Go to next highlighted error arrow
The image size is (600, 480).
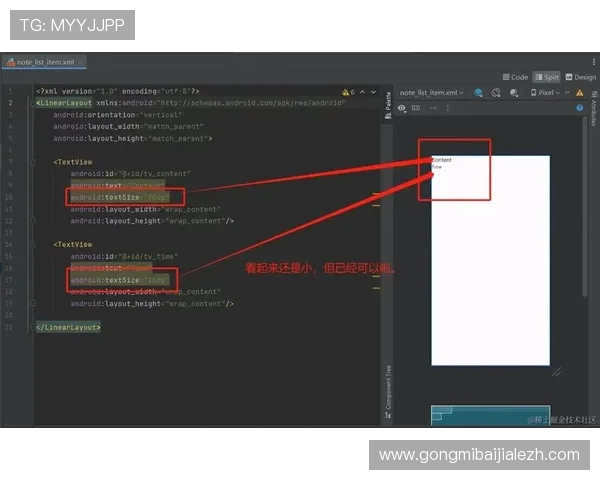pyautogui.click(x=373, y=92)
